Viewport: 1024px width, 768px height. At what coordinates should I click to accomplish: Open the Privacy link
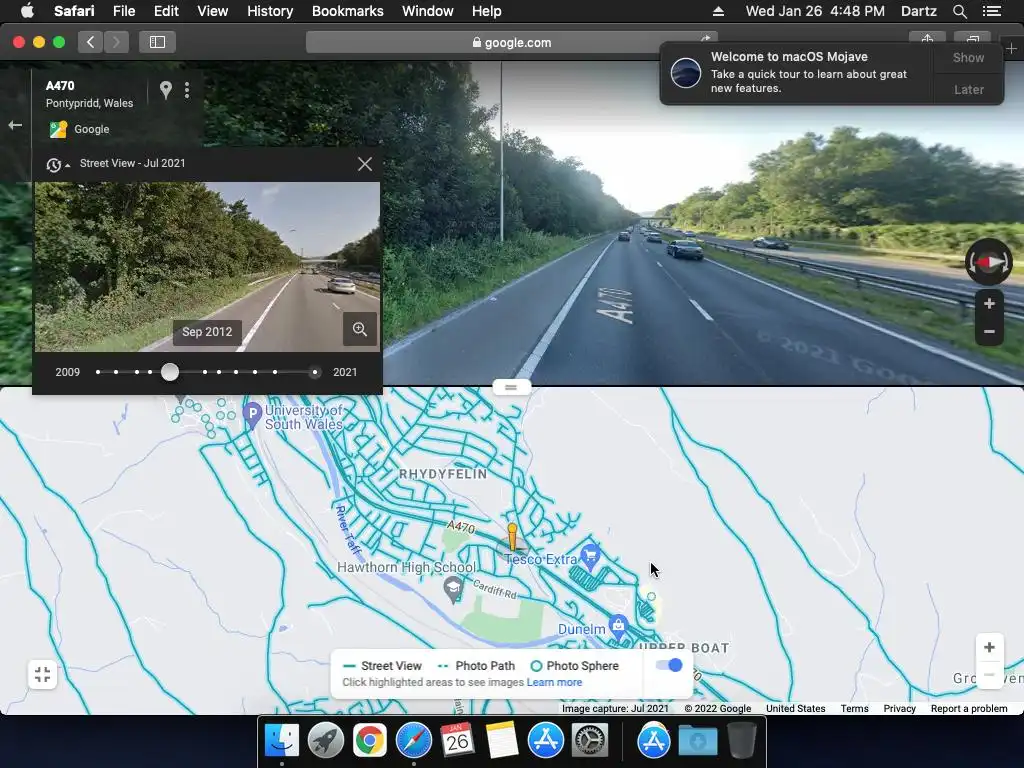tap(899, 709)
